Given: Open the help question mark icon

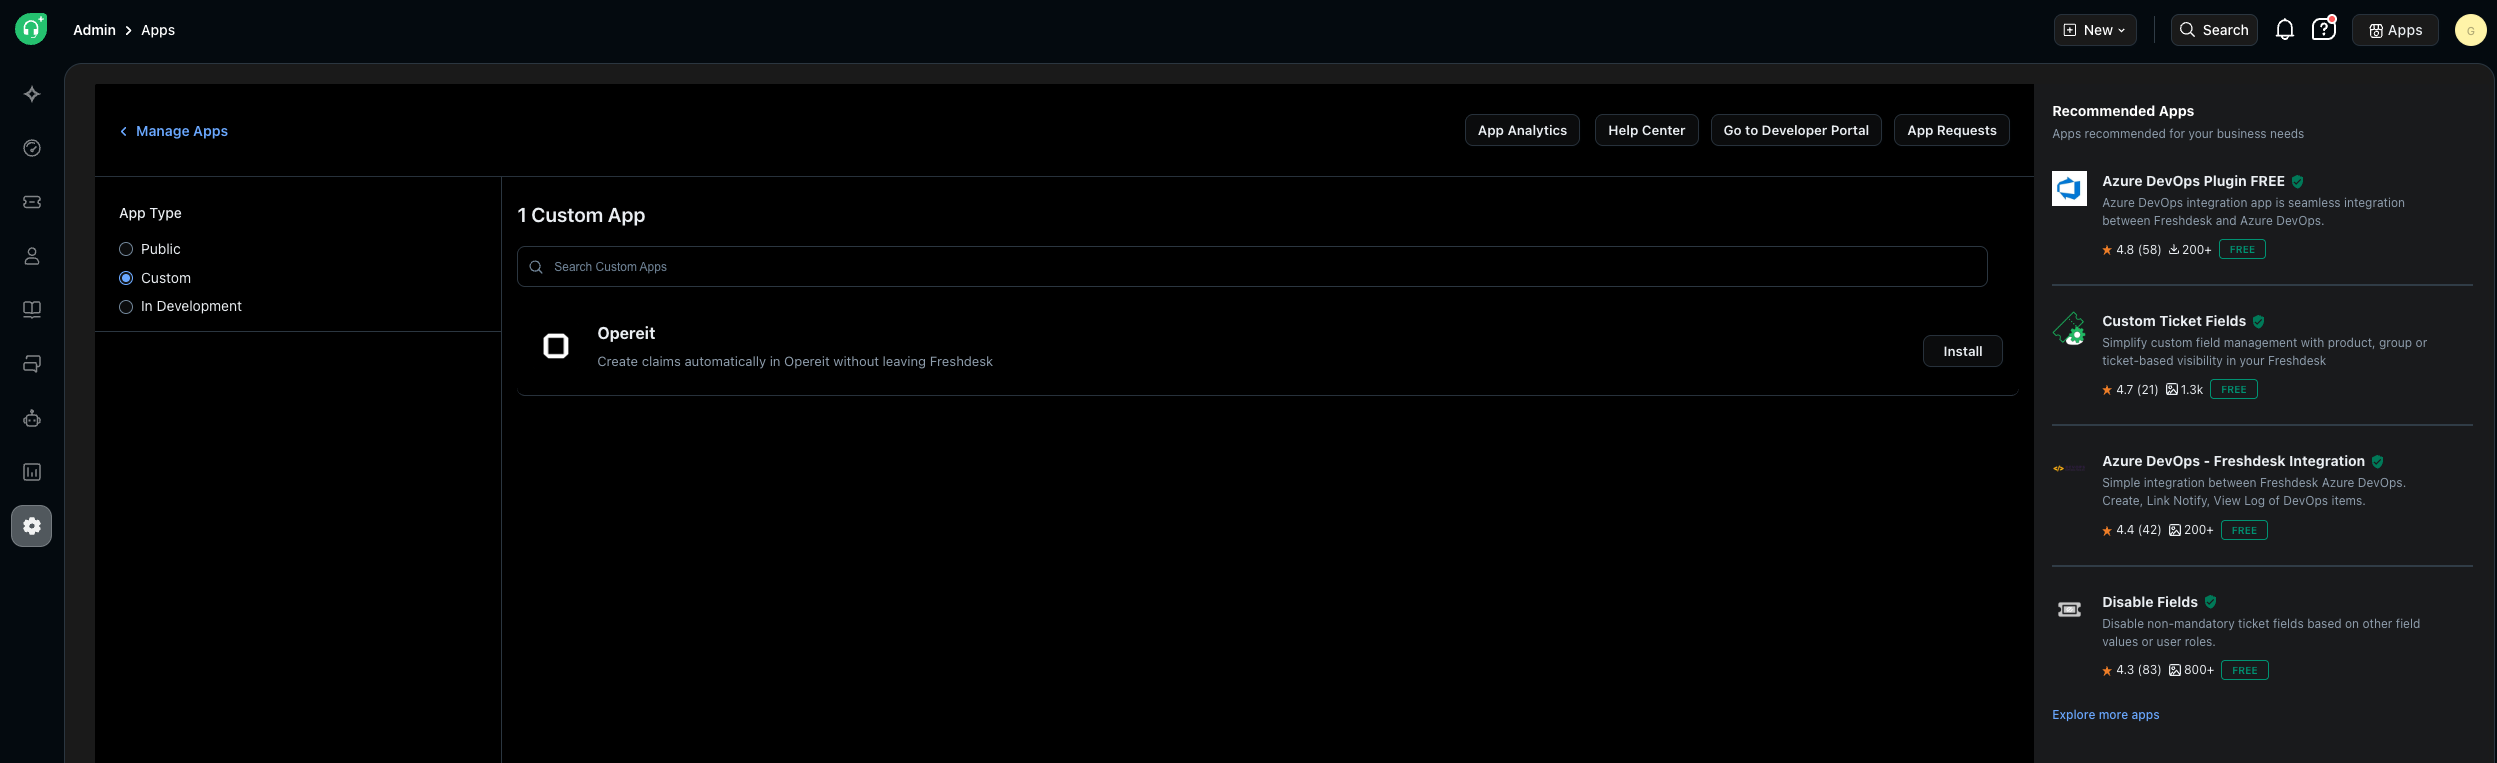Looking at the screenshot, I should (x=2324, y=29).
